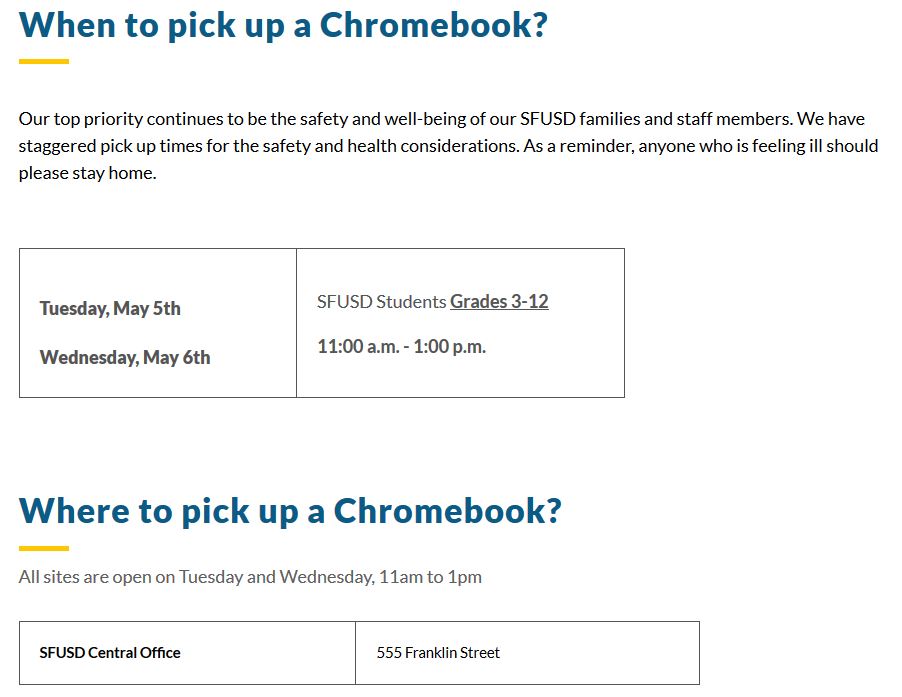
Task: Click "11am to 1pm" in the sites sentence
Action: pos(431,577)
